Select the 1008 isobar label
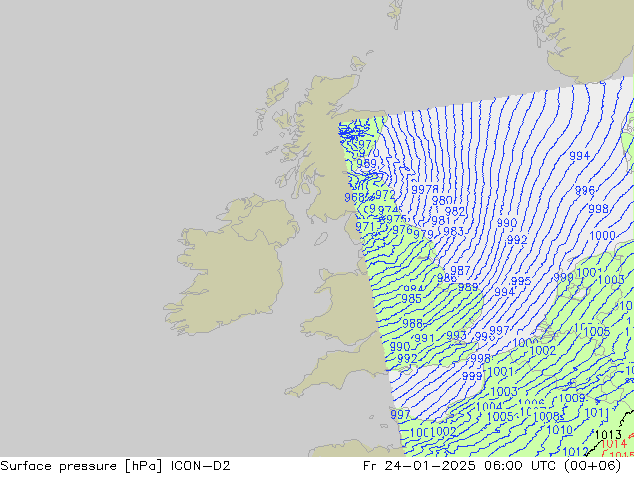 547,416
